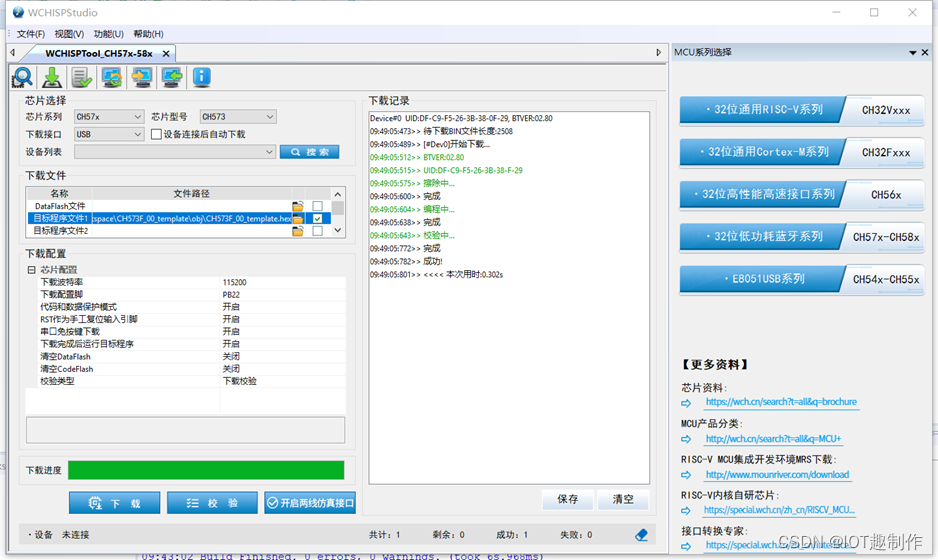Viewport: 938px width, 560px height.
Task: Click the monitor with green arrow icon
Action: (x=172, y=77)
